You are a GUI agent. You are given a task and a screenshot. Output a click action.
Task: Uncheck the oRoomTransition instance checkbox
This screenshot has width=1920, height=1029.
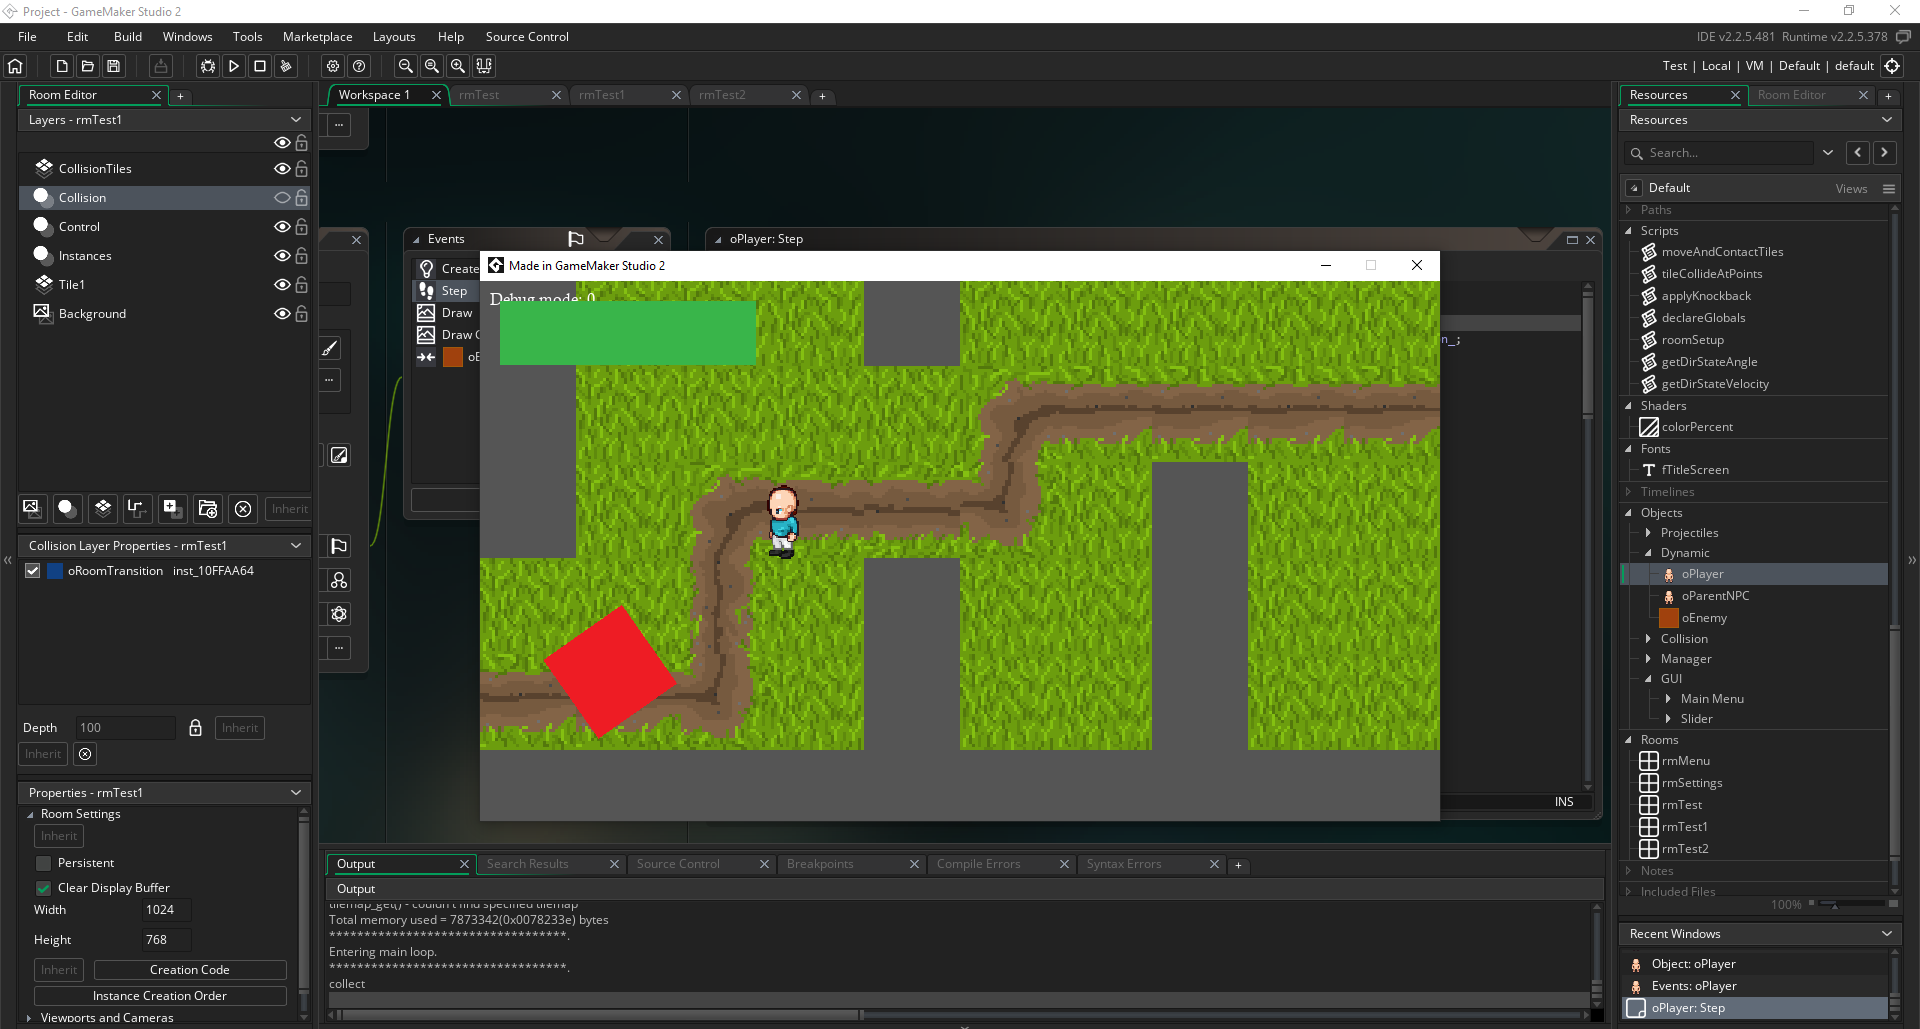click(x=33, y=571)
